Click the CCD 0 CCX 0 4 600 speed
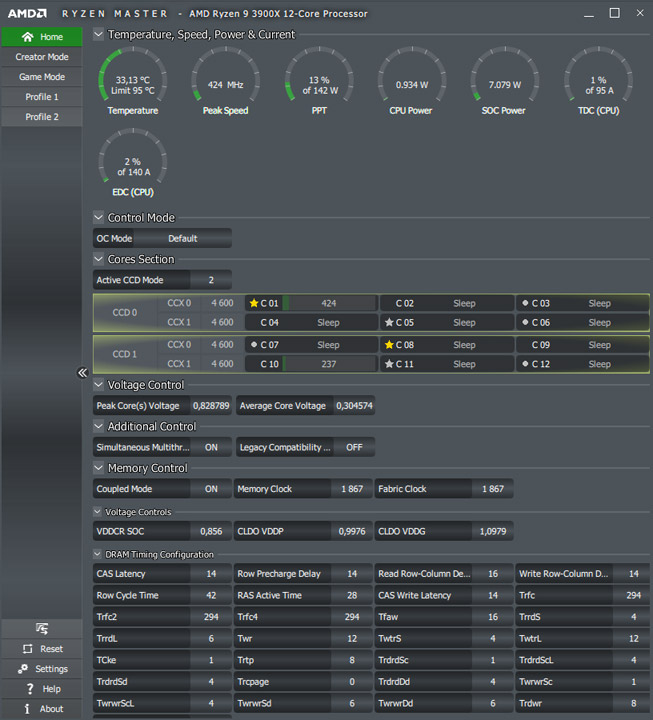 click(x=222, y=304)
